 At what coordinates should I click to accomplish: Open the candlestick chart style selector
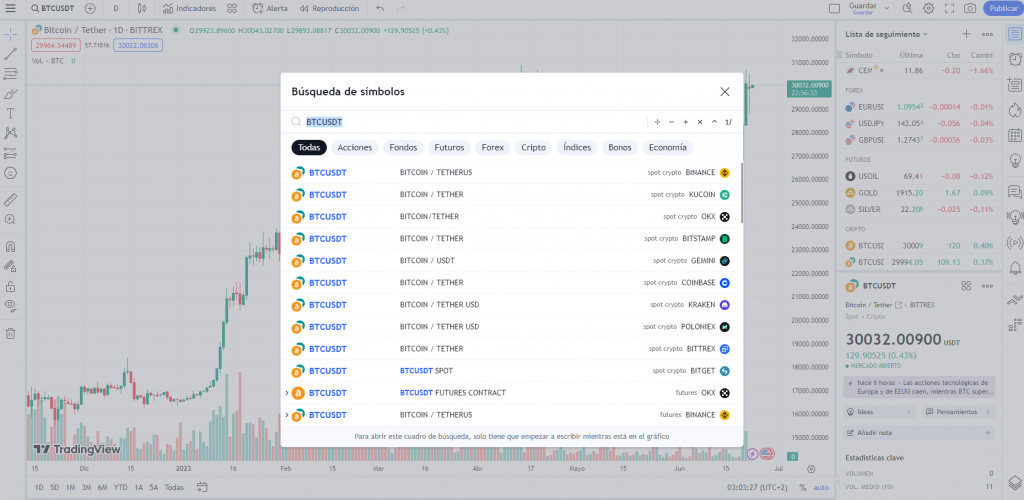coord(142,8)
